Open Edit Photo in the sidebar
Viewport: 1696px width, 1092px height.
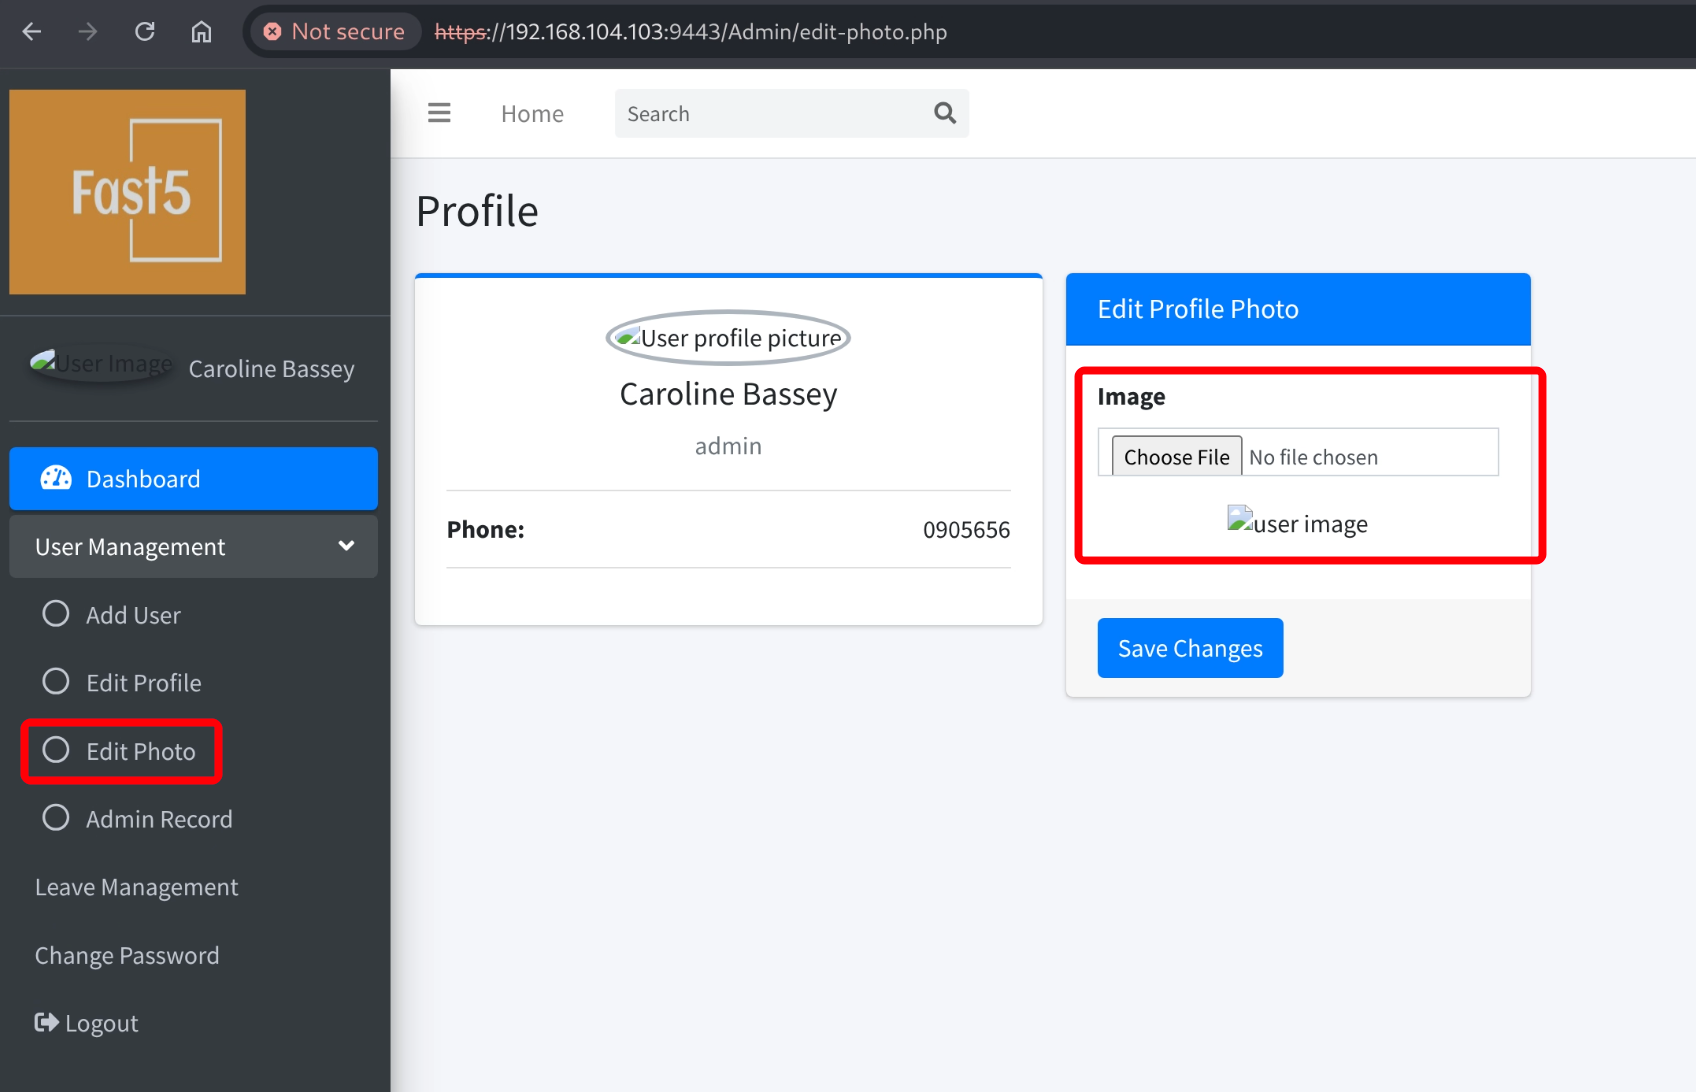coord(140,751)
